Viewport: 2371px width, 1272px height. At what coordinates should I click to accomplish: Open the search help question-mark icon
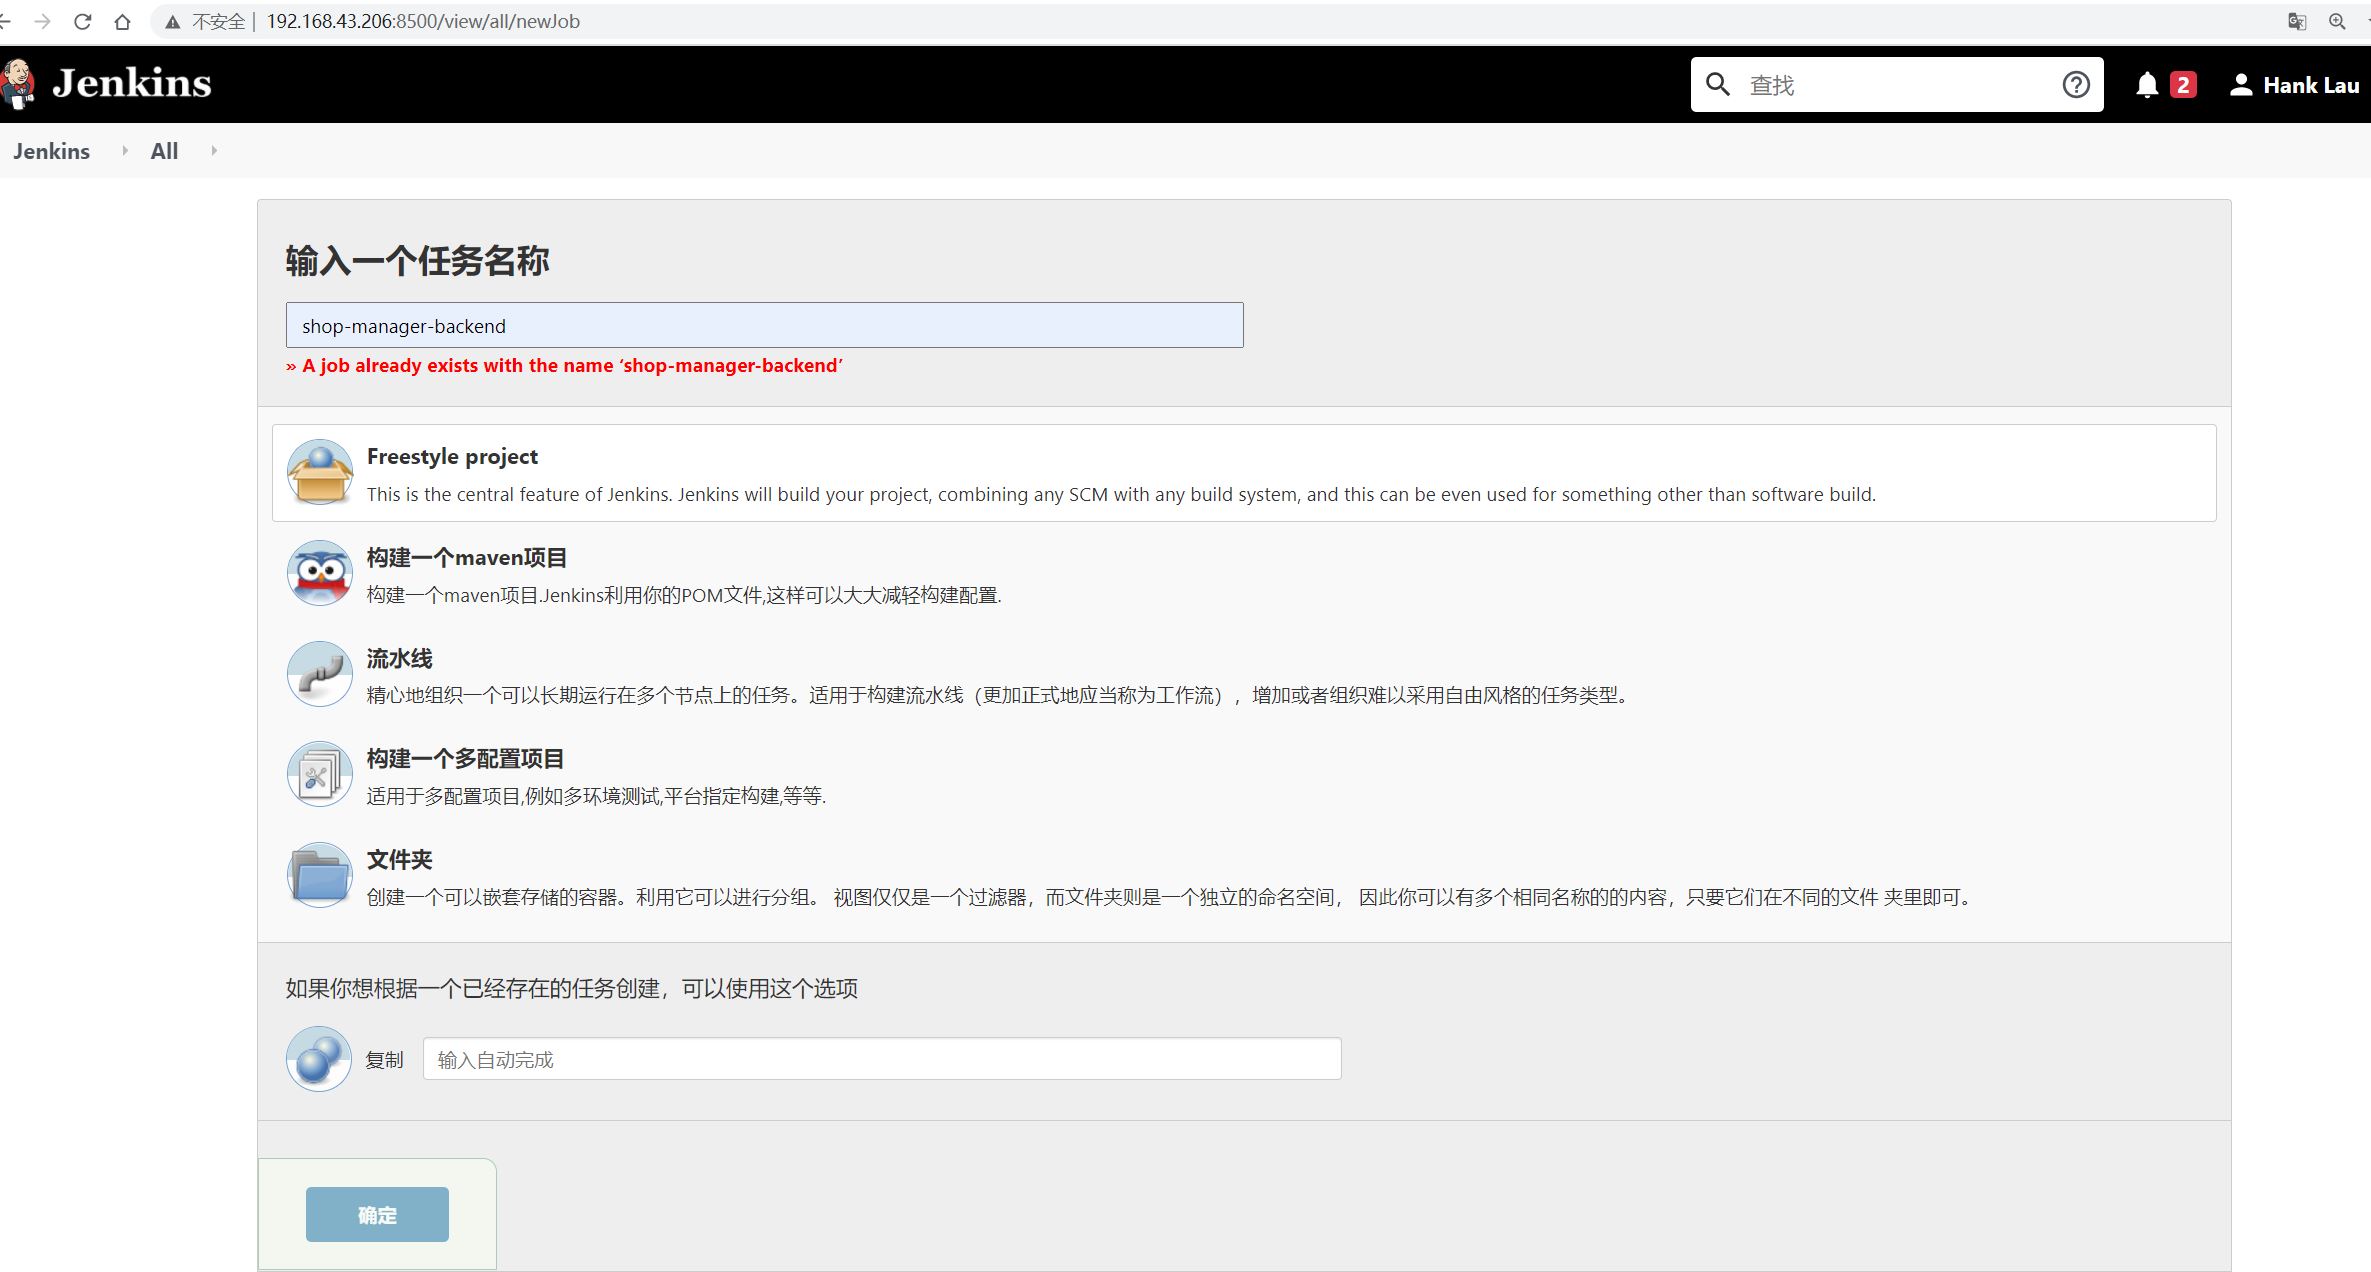point(2076,85)
